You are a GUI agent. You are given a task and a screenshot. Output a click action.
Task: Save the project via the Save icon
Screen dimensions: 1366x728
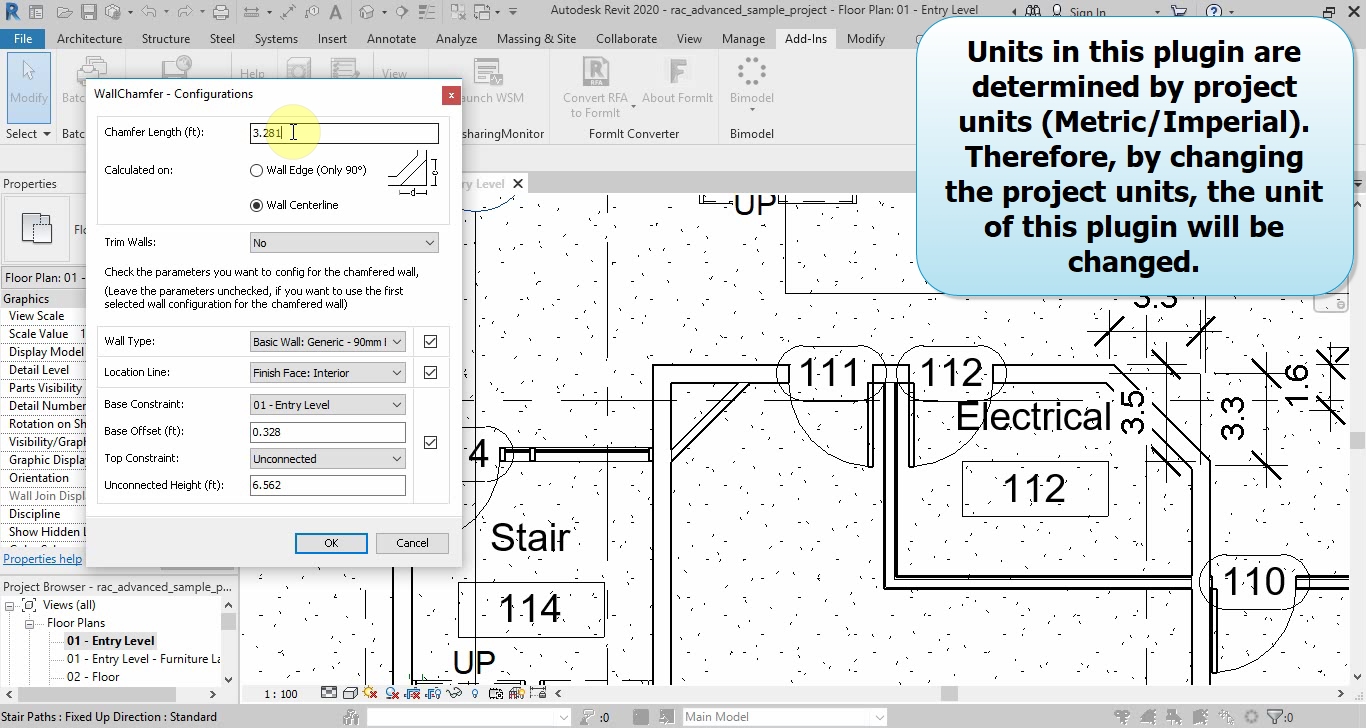[x=89, y=10]
